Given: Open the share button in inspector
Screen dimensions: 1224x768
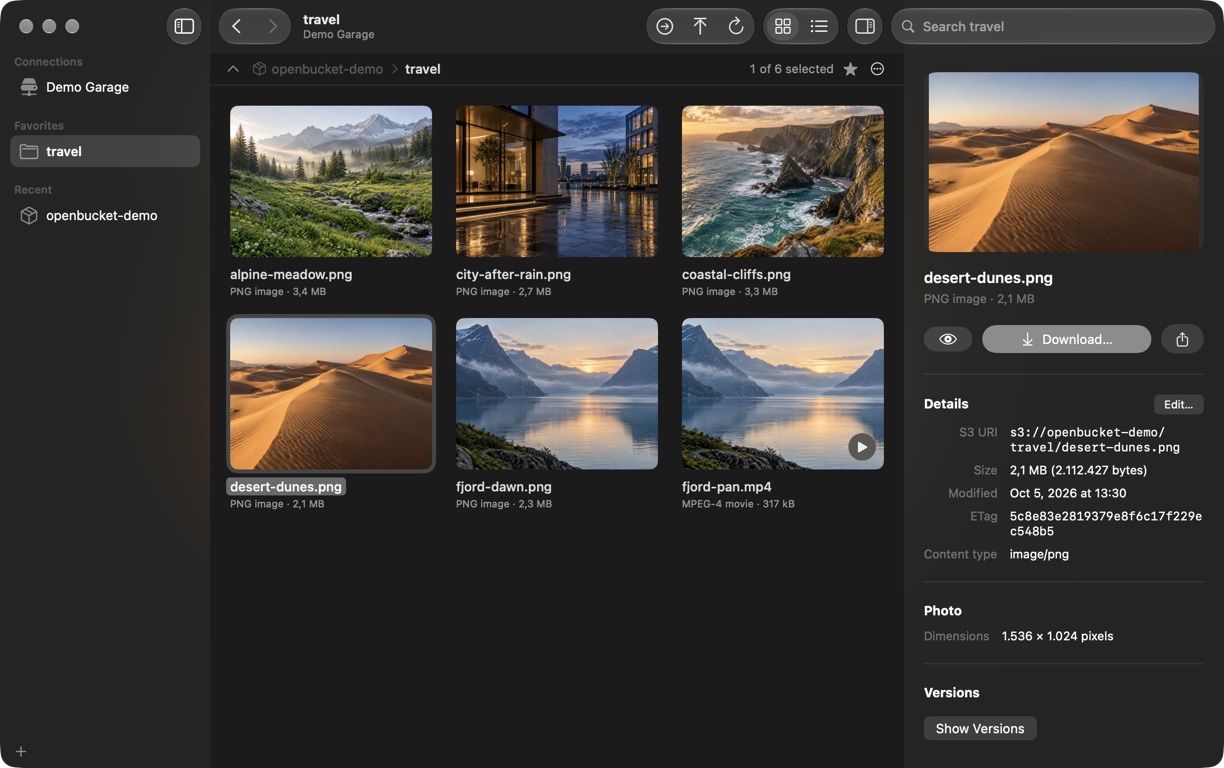Looking at the screenshot, I should point(1182,339).
